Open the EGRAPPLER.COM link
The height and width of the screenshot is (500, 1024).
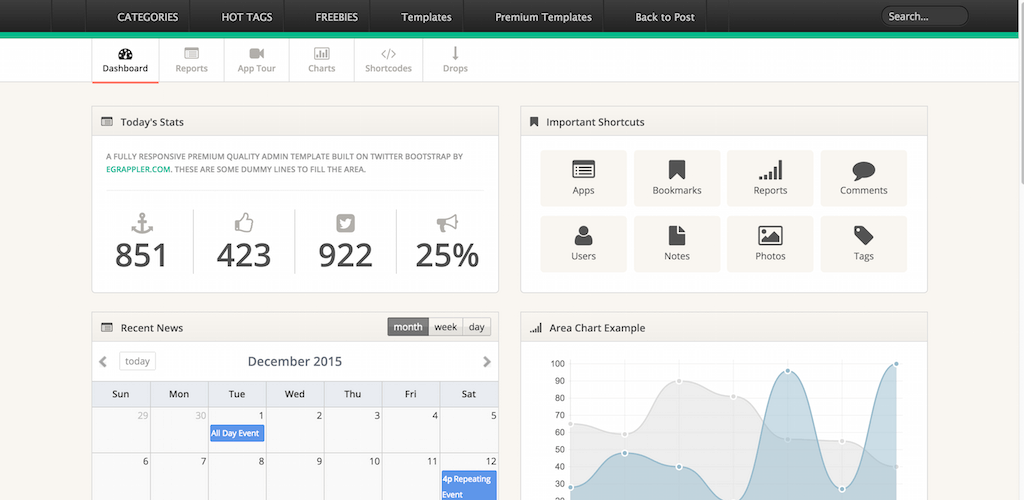139,169
